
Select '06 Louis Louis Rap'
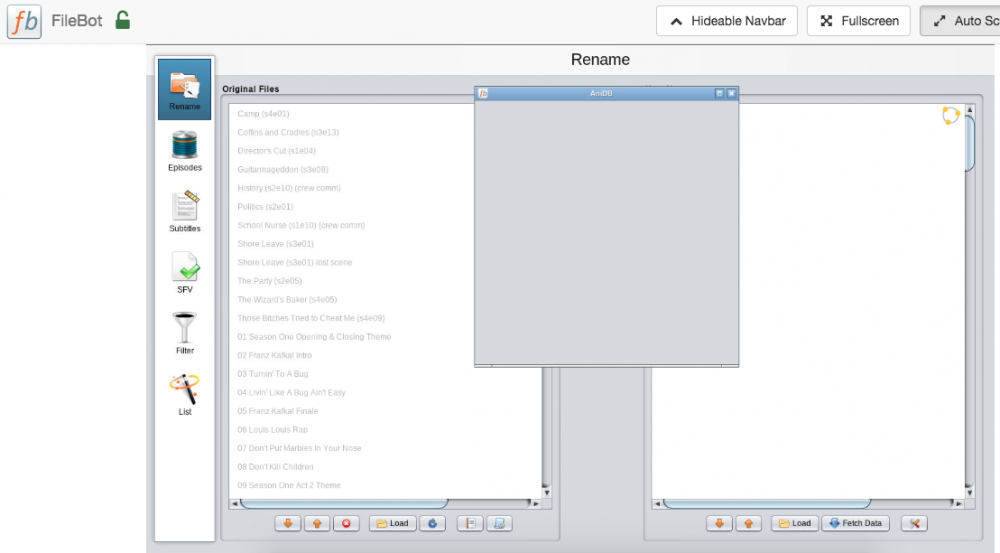coord(272,429)
